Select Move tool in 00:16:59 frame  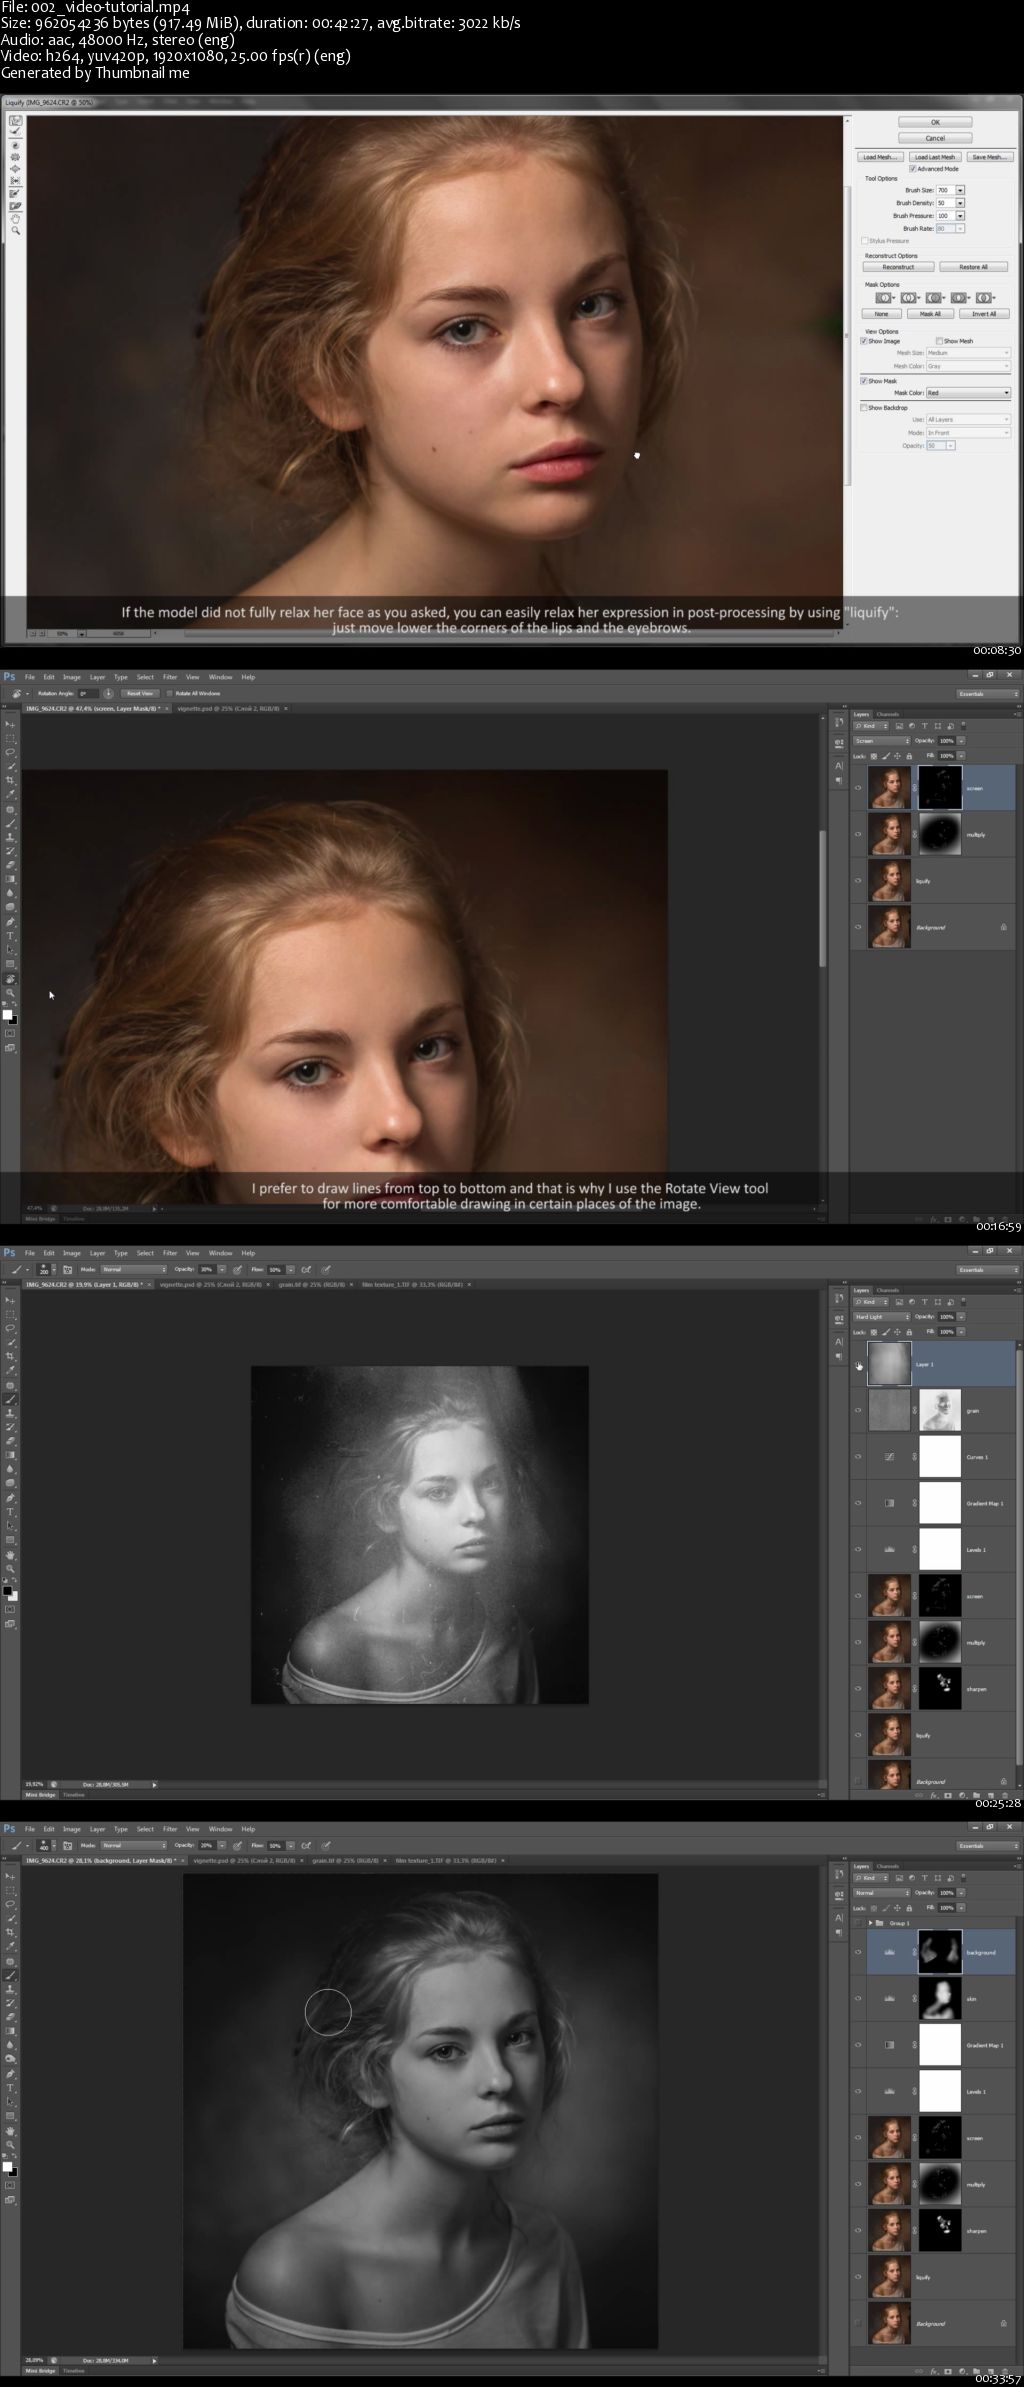10,725
